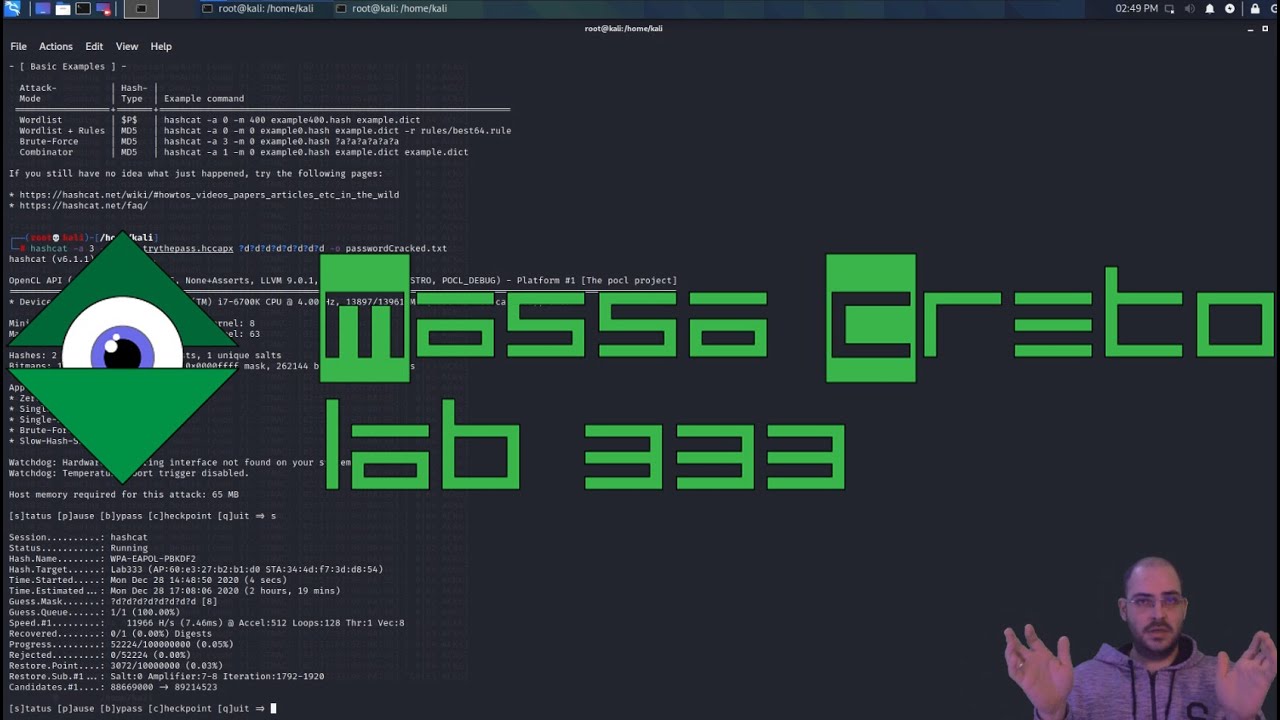Viewport: 1280px width, 720px height.
Task: Open the Kali dragon applications menu
Action: pos(12,9)
